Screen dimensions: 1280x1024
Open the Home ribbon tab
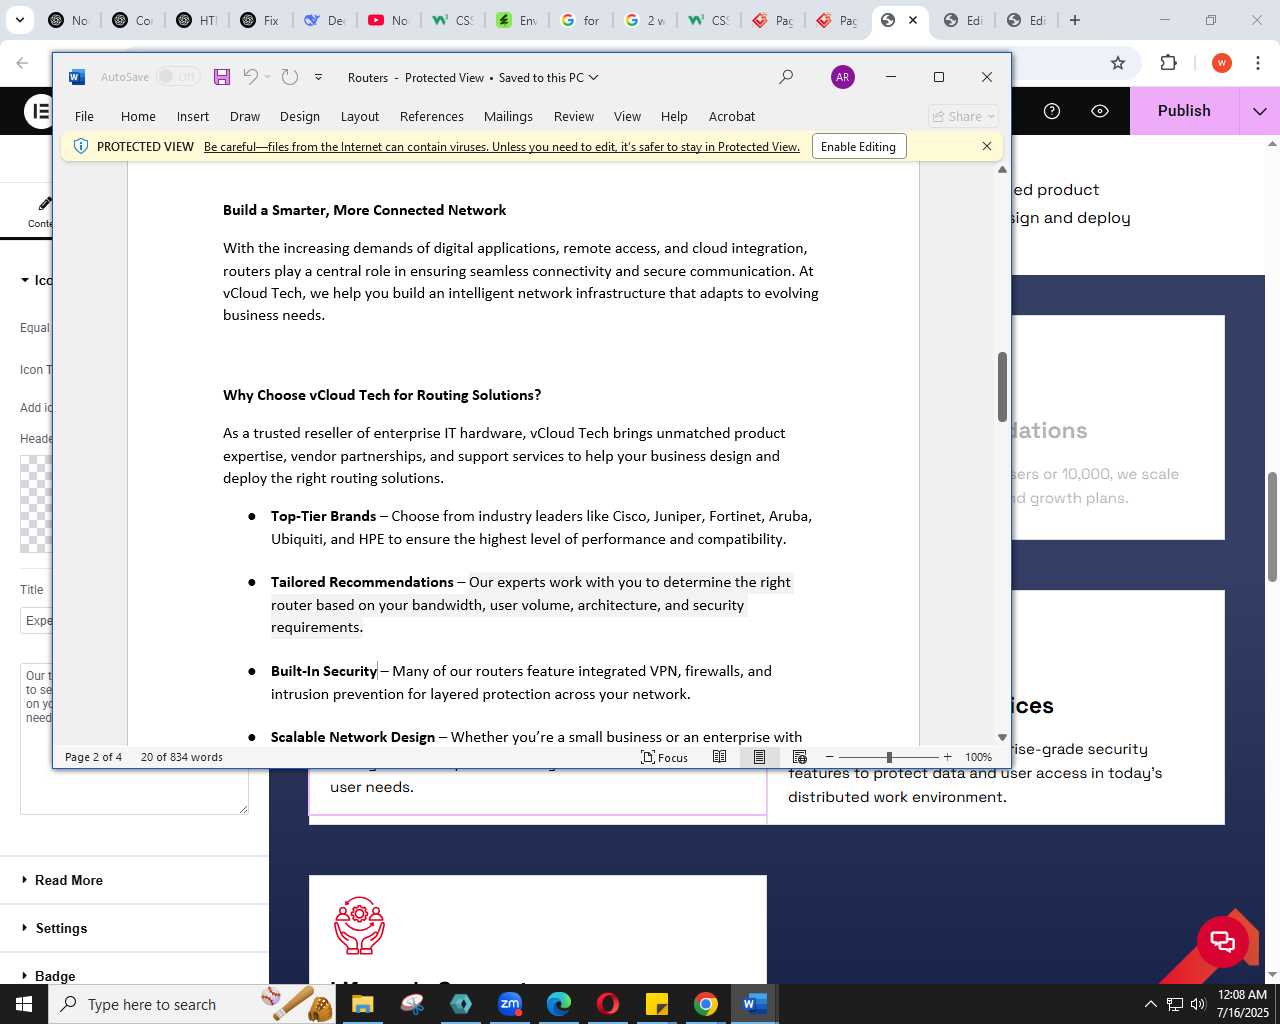click(x=138, y=116)
